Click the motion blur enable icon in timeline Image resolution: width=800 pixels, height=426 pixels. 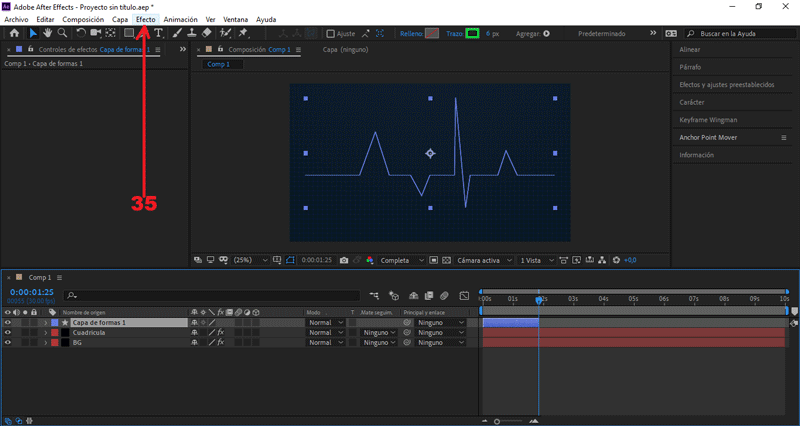tap(444, 296)
